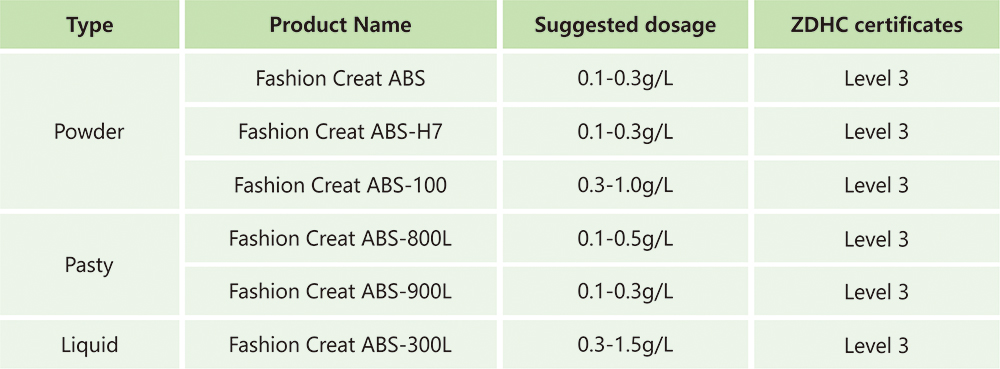The height and width of the screenshot is (369, 1000).
Task: Select the Product Name column header
Action: point(341,25)
